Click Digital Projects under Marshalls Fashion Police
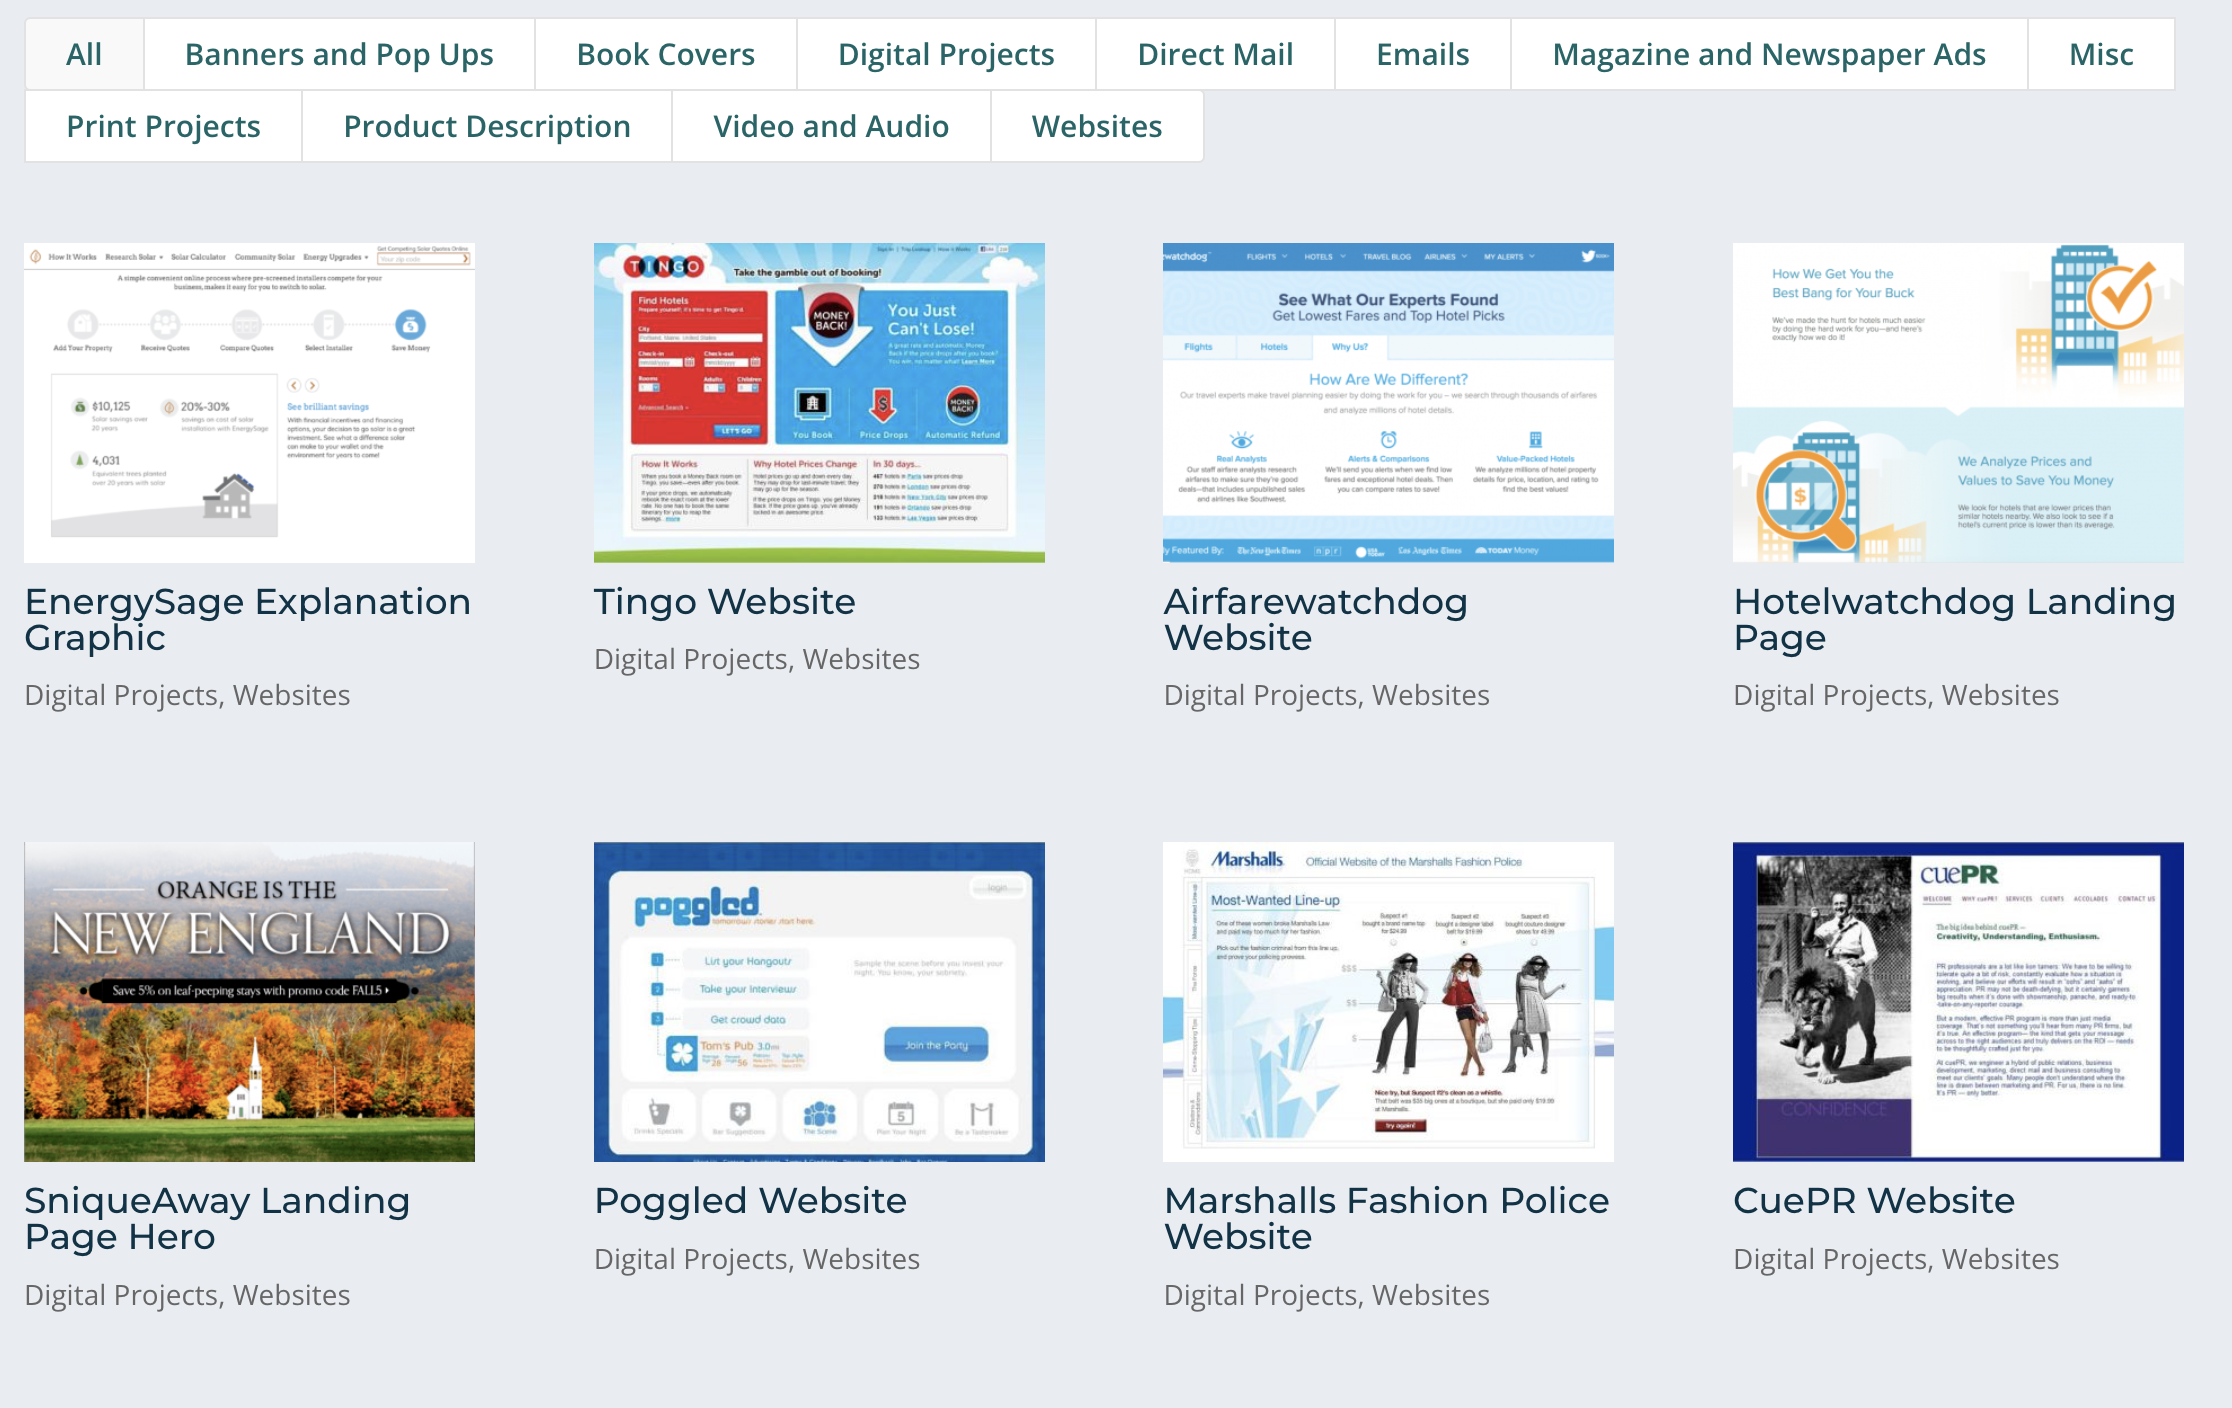Image resolution: width=2232 pixels, height=1408 pixels. tap(1261, 1296)
